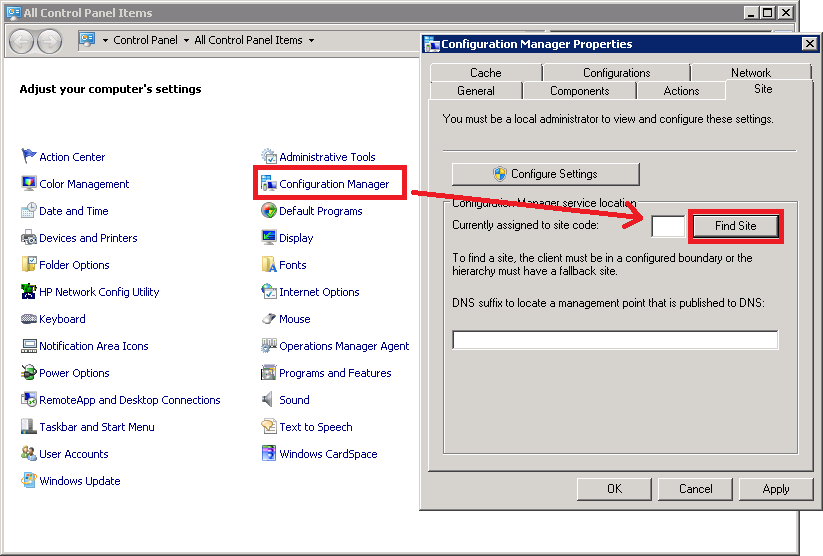
Task: Confirm with the OK button
Action: [x=614, y=489]
